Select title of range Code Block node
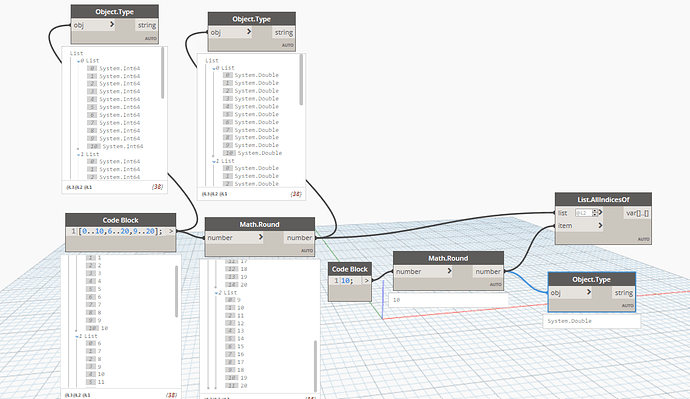Viewport: 690px width, 399px height. [121, 220]
